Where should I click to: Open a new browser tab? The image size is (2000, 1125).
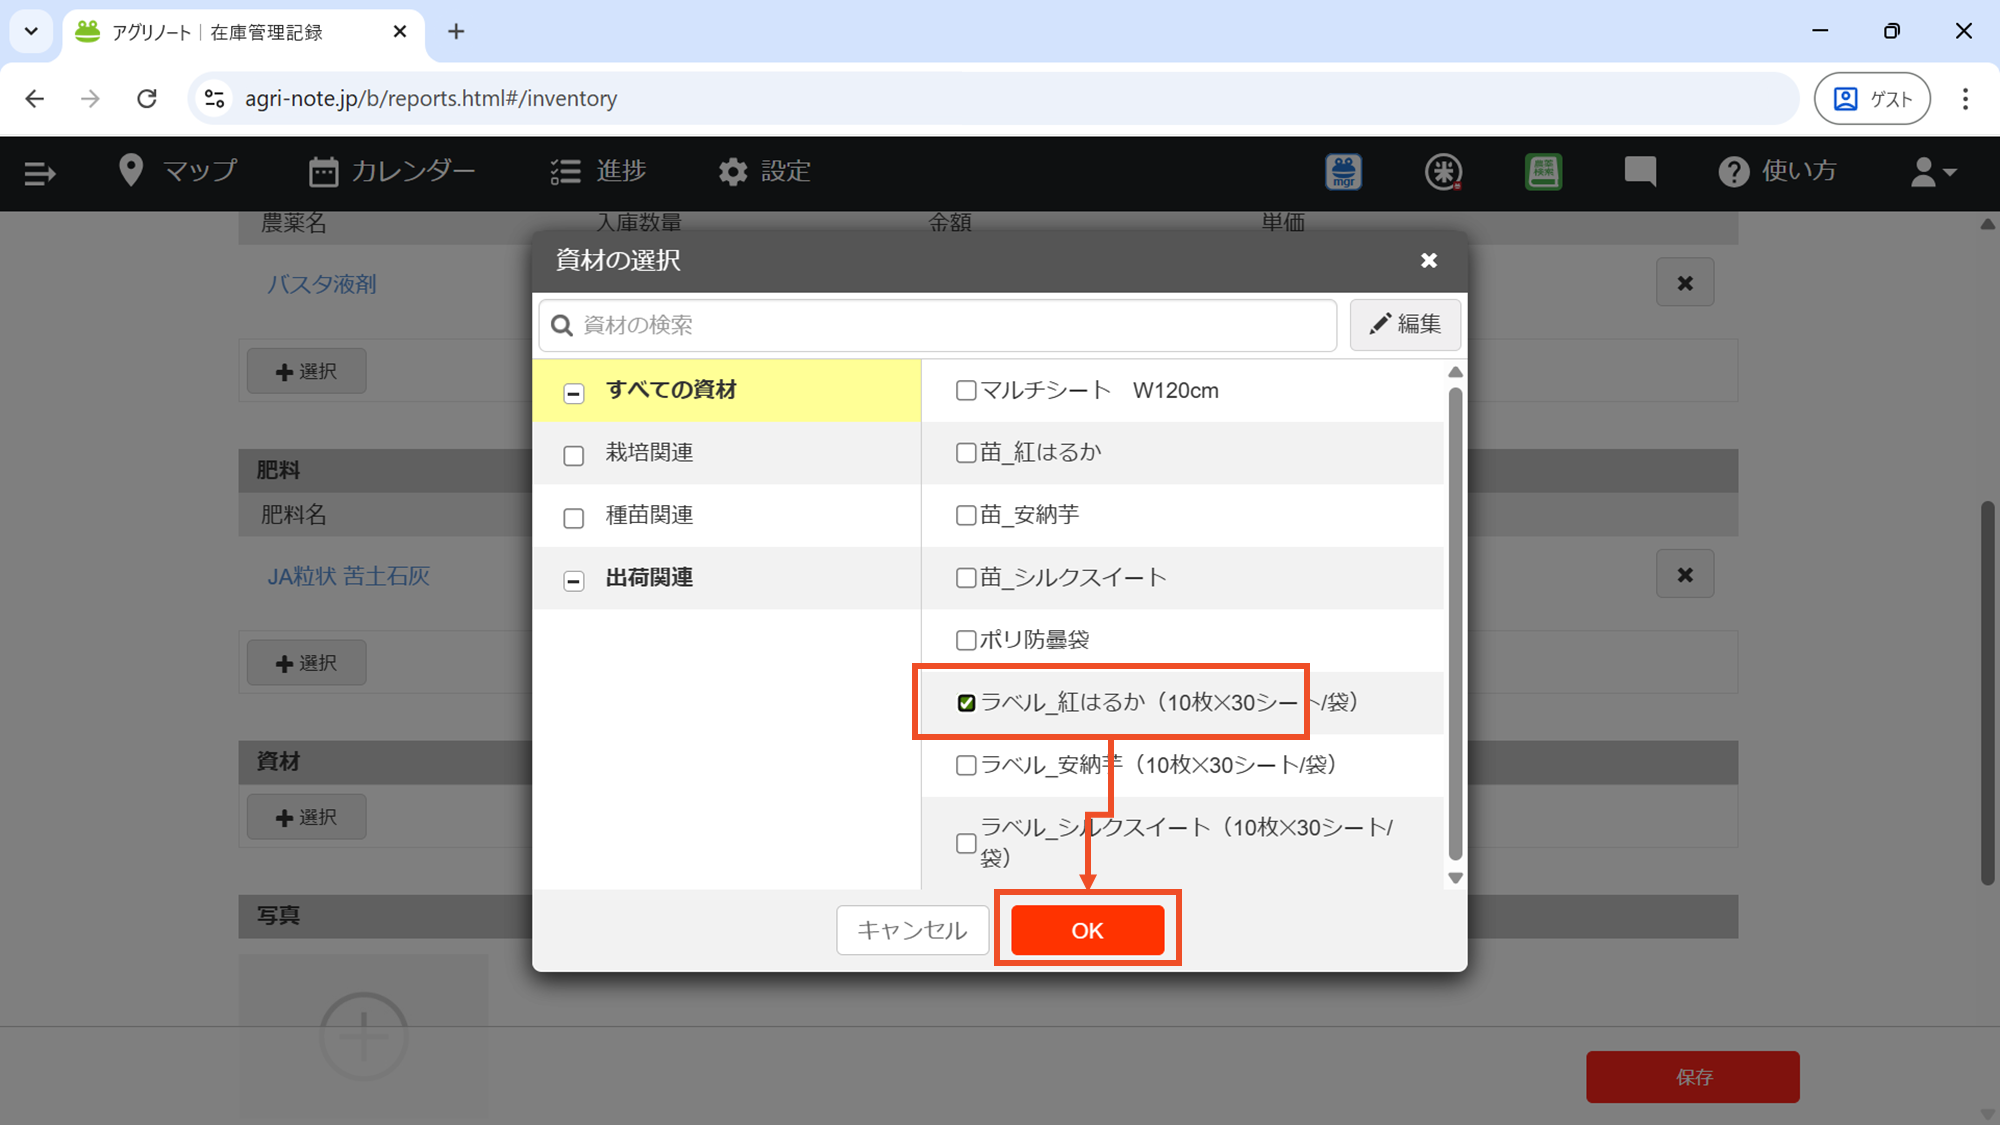coord(456,31)
